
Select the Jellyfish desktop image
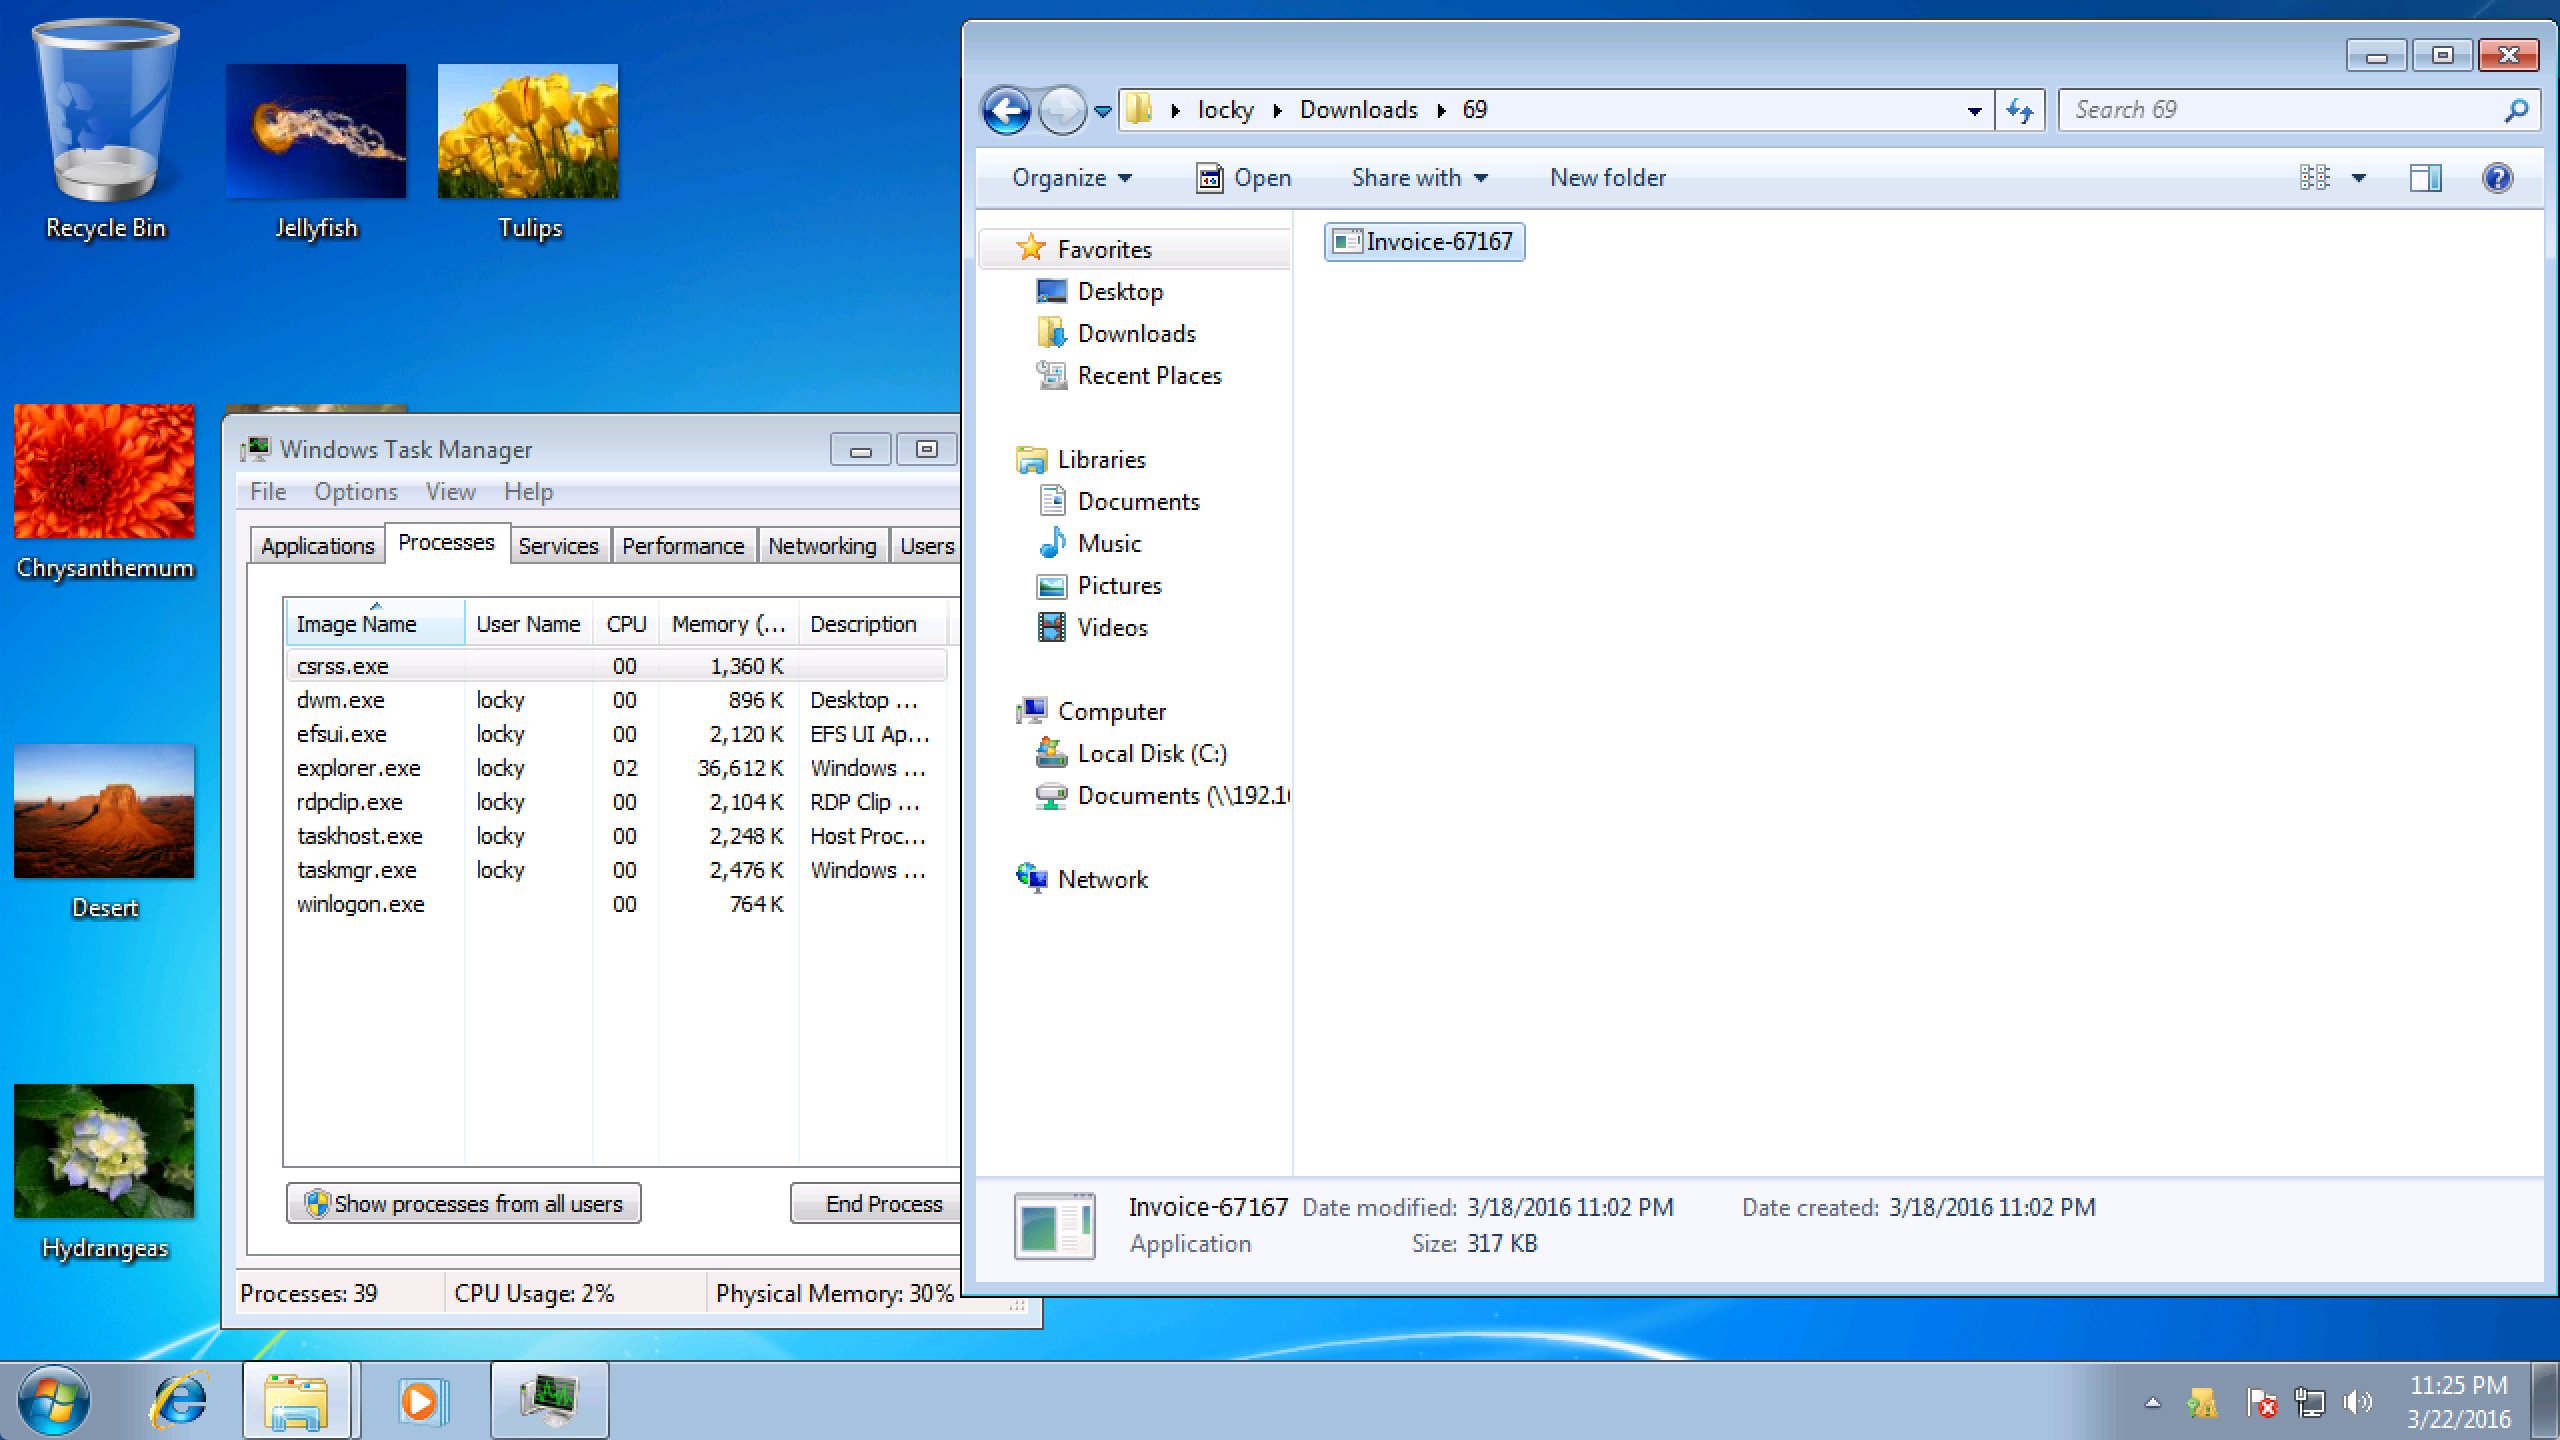tap(316, 152)
